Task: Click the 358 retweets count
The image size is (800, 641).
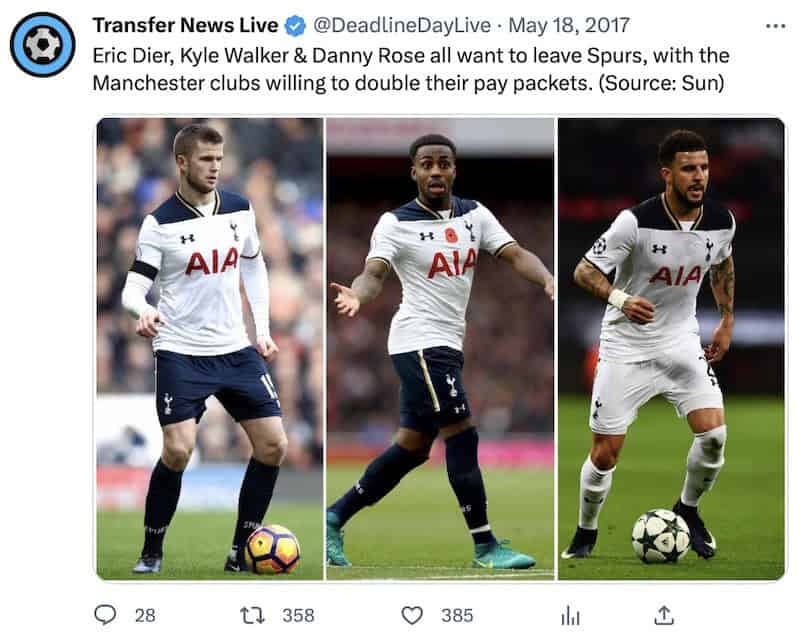Action: [x=298, y=615]
